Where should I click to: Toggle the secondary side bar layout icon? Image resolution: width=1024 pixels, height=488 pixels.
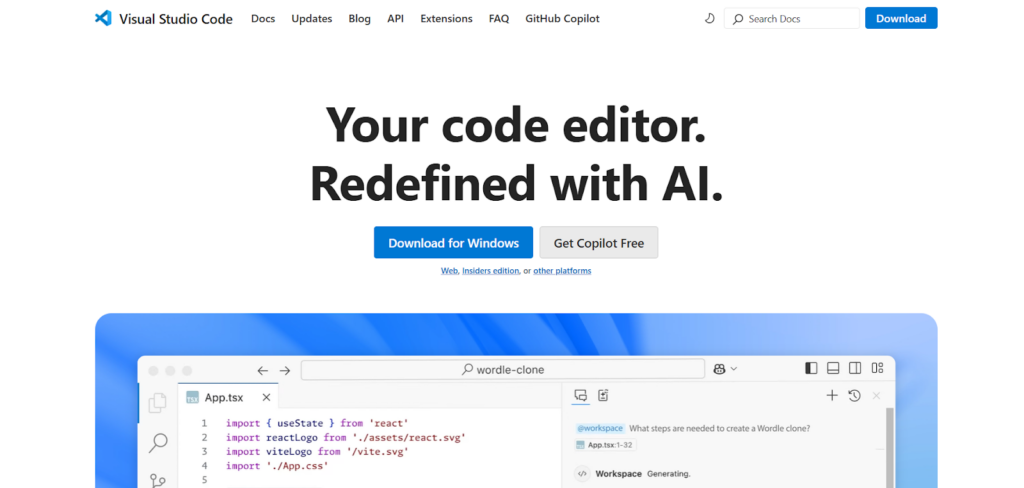click(855, 368)
